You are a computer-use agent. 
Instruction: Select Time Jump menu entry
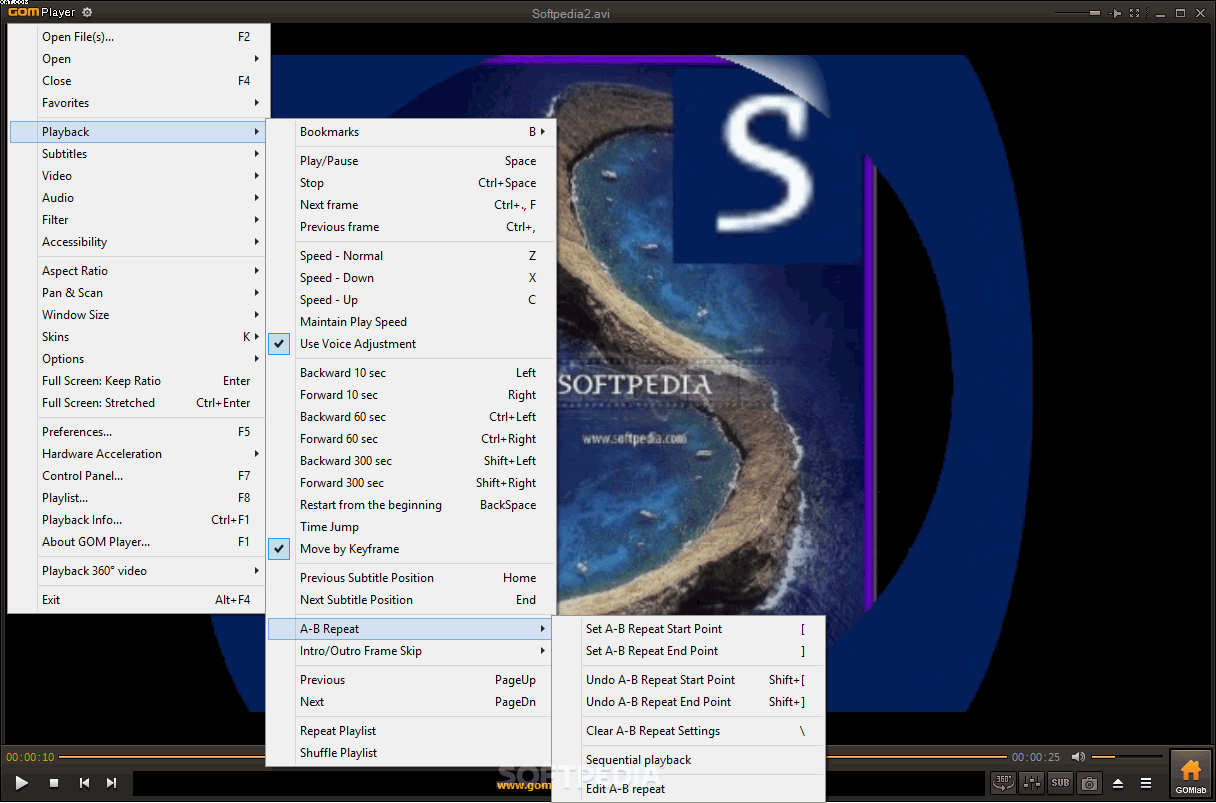(410, 527)
